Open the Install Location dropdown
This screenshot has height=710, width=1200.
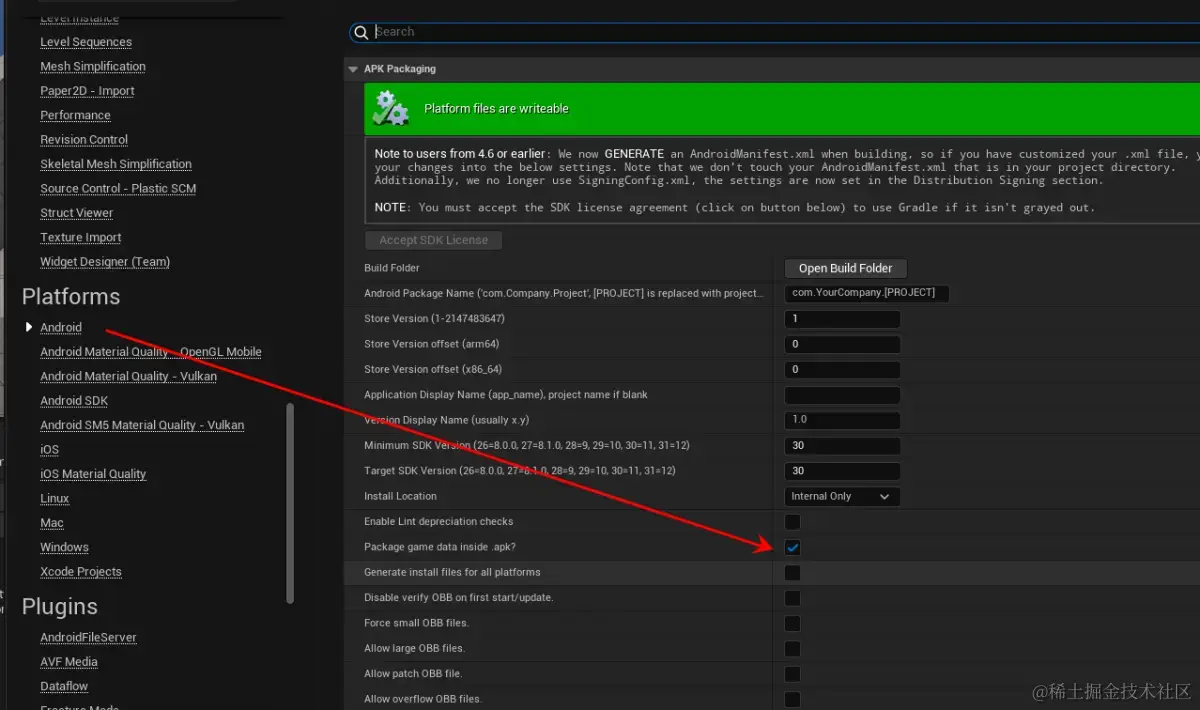842,496
